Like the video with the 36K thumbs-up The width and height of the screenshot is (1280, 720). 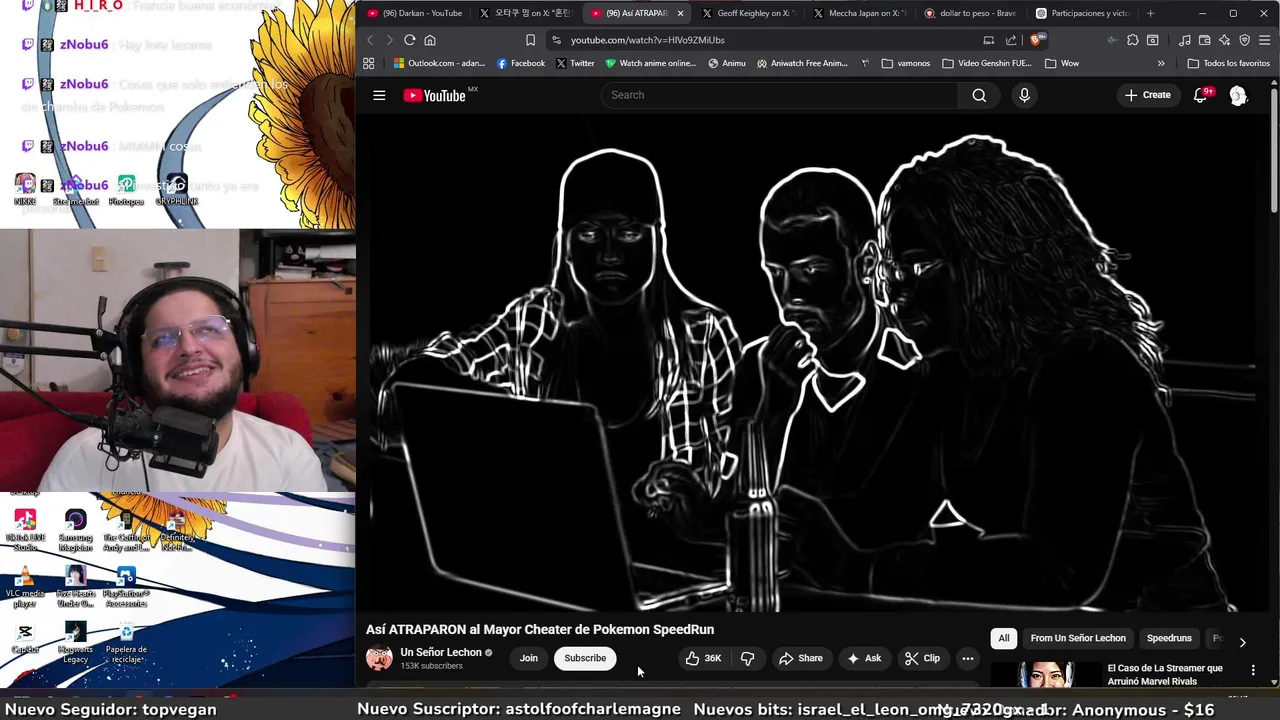tap(702, 658)
